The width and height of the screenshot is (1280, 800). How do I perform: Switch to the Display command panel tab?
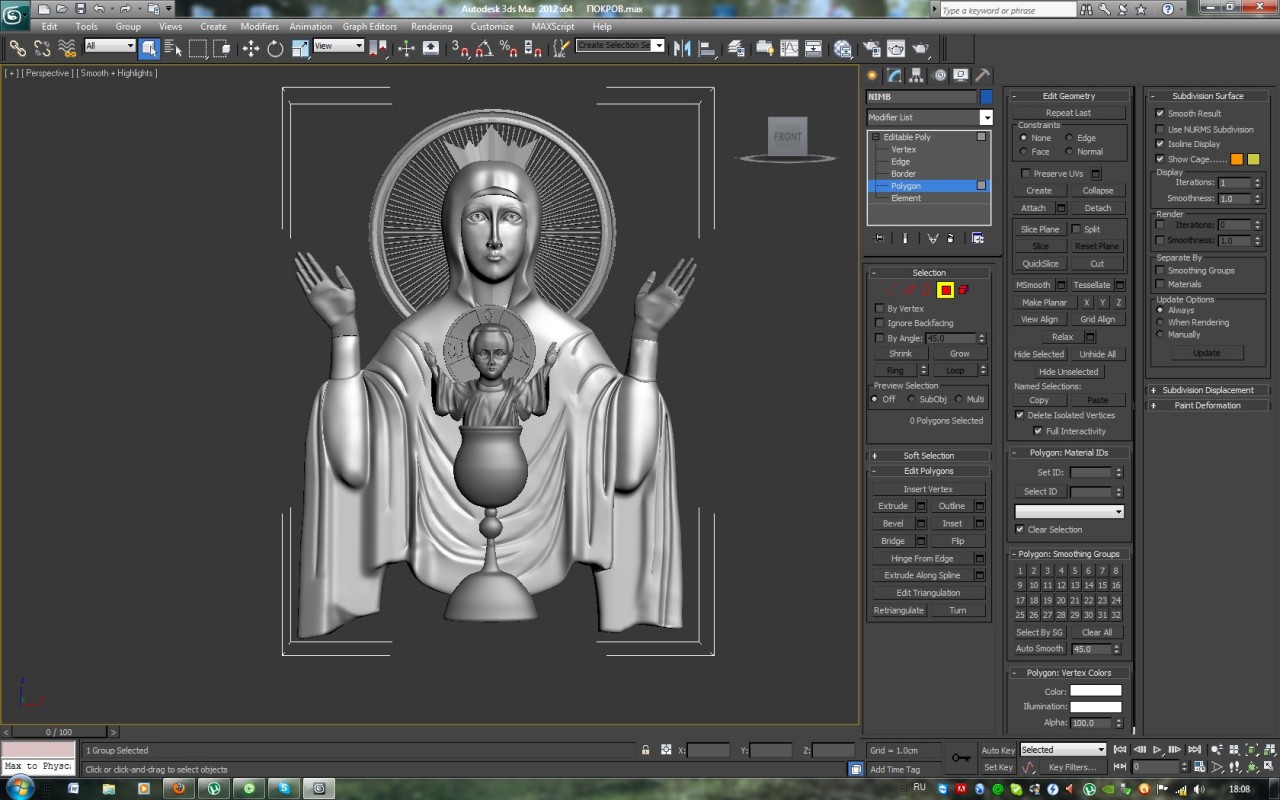coord(961,75)
